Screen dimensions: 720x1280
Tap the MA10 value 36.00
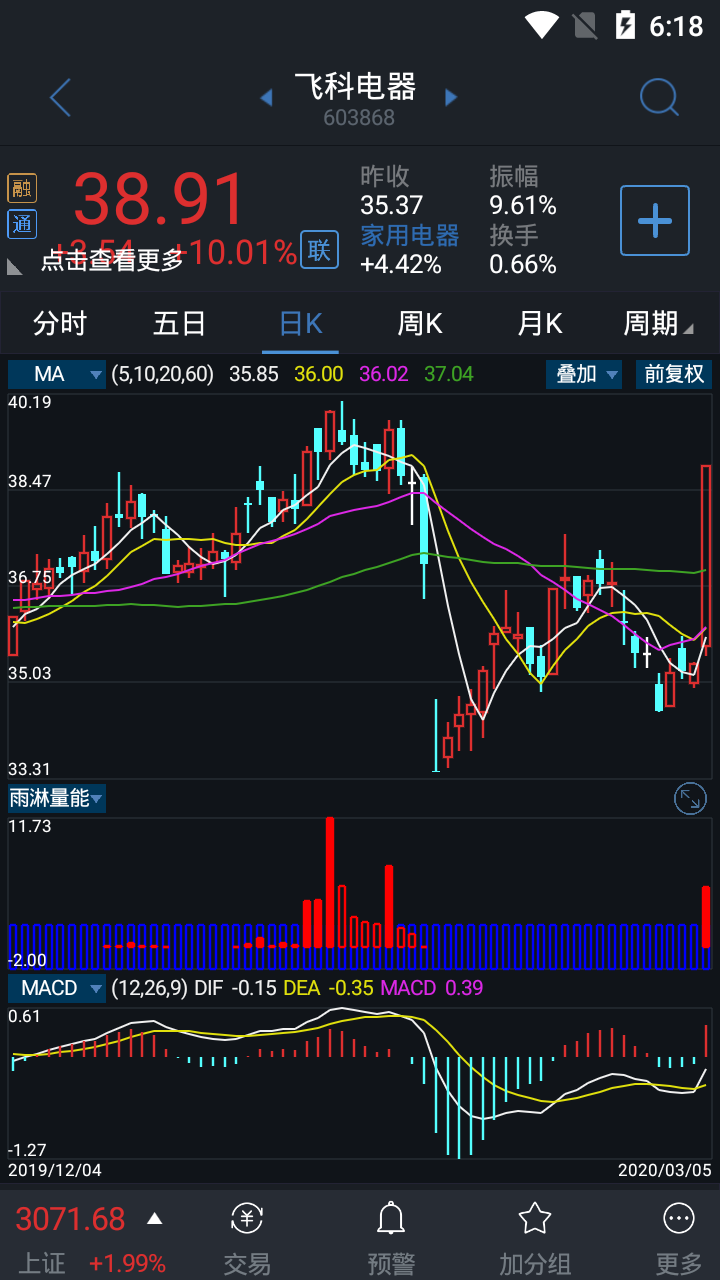point(319,374)
